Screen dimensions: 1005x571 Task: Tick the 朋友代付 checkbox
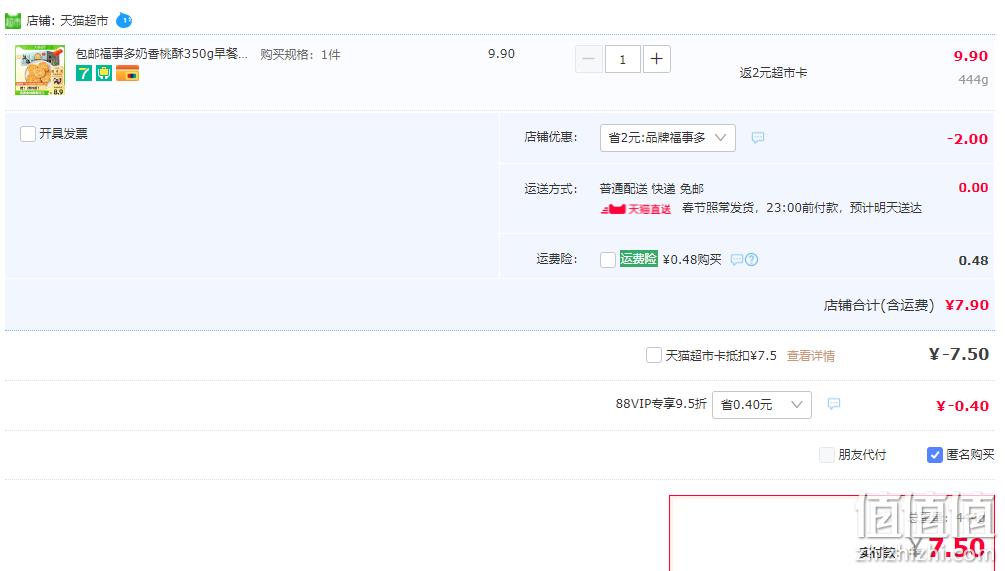[x=827, y=455]
